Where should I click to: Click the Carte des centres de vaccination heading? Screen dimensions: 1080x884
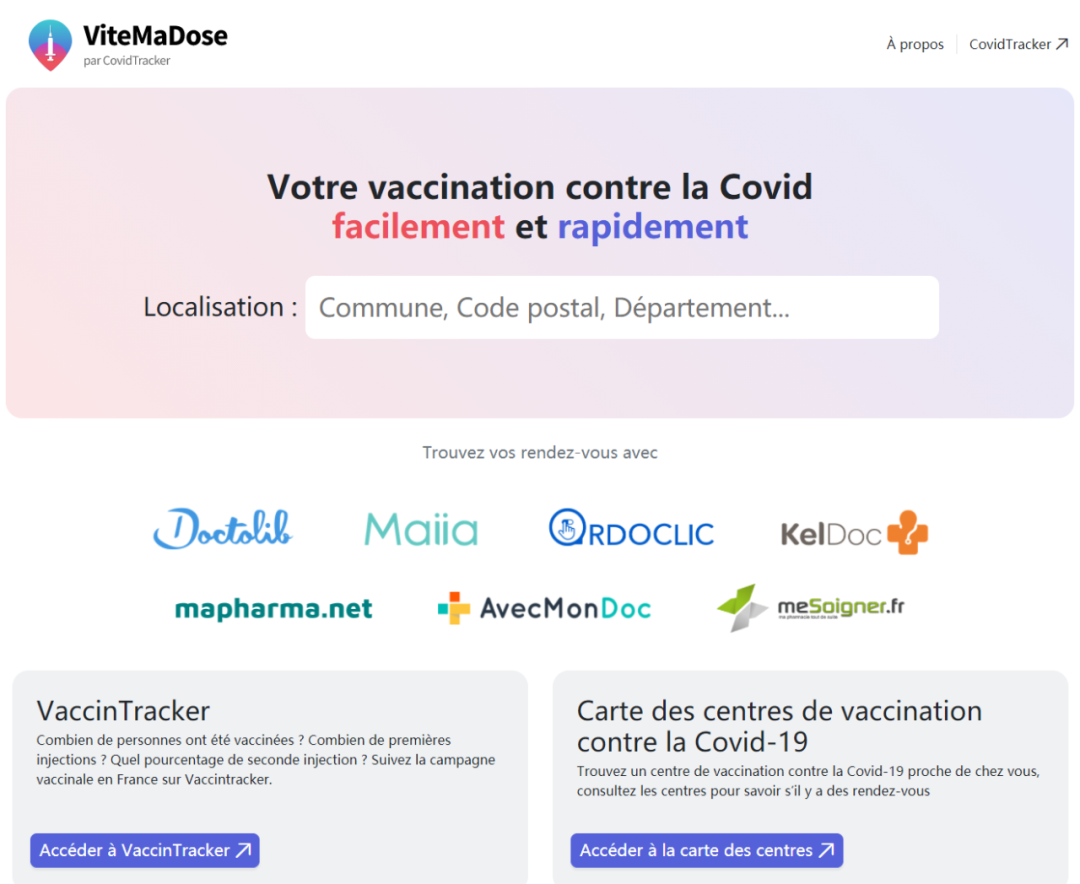coord(779,726)
